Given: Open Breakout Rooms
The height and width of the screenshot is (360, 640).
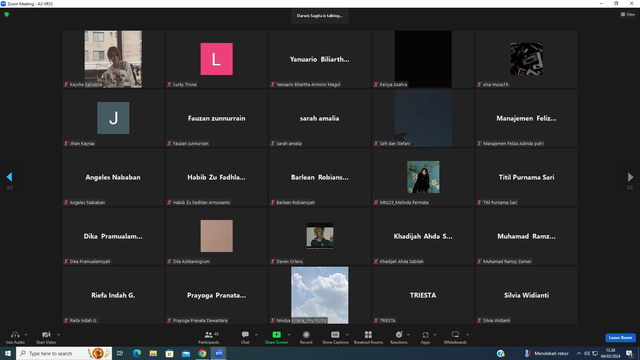Looking at the screenshot, I should click(368, 337).
